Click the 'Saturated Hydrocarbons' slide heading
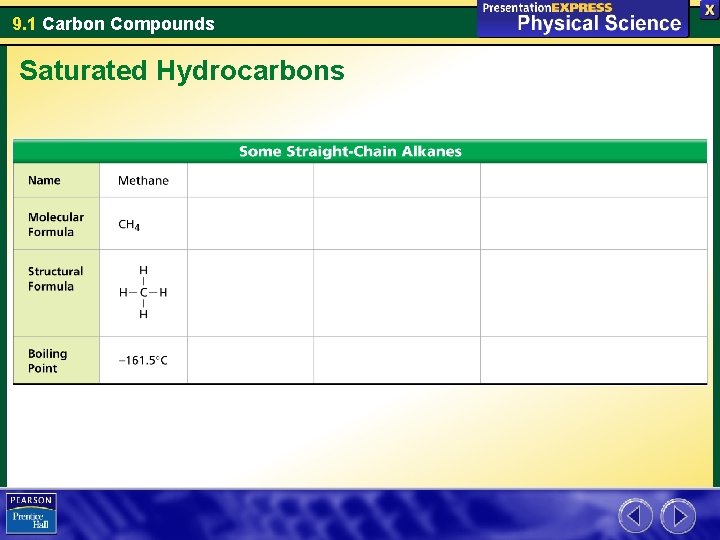The image size is (720, 540). pyautogui.click(x=182, y=71)
